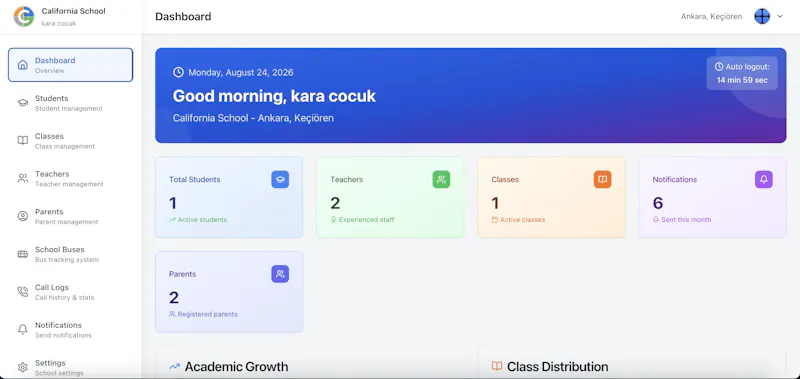
Task: Click the small trend icon by Active students
Action: (x=172, y=220)
